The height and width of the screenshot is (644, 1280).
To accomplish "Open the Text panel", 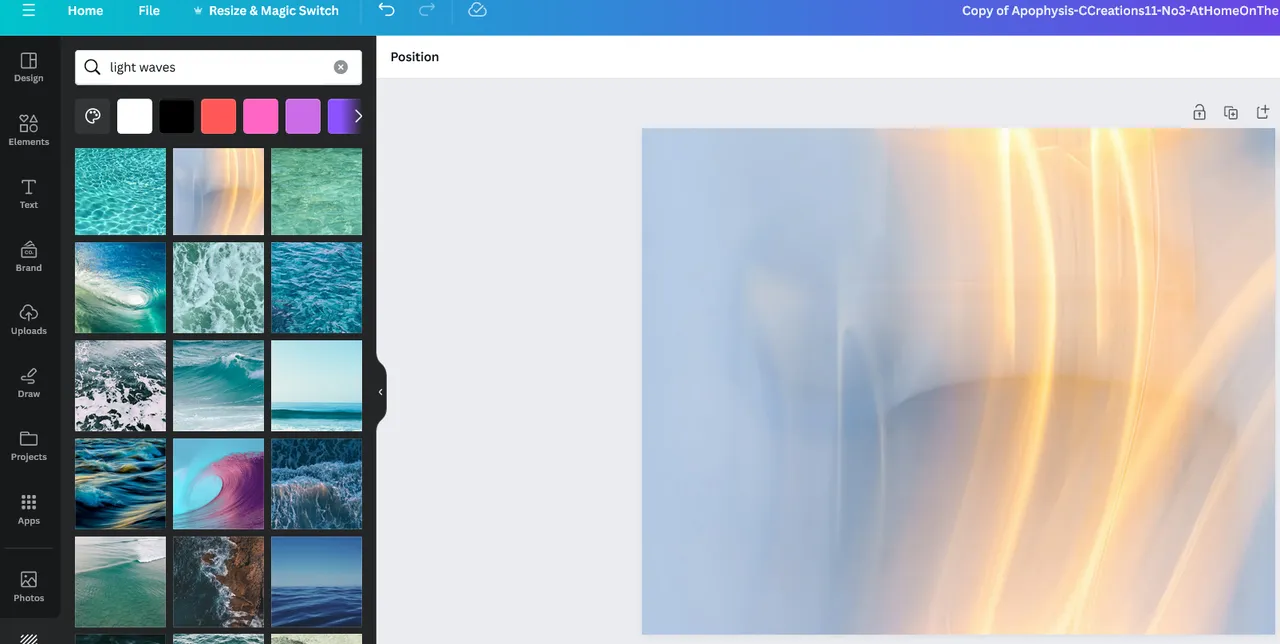I will click(29, 194).
